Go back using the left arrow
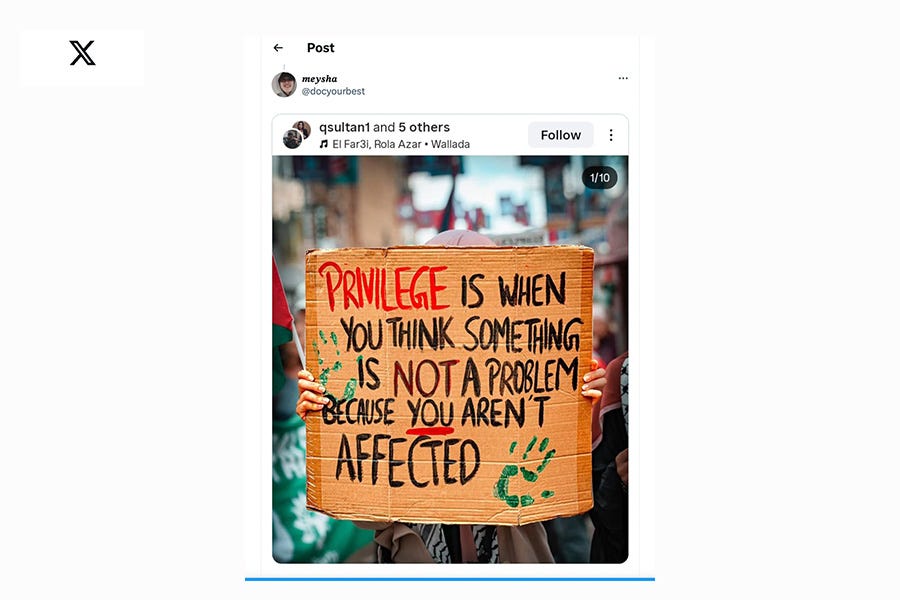Screen dimensions: 900x600 coord(278,48)
